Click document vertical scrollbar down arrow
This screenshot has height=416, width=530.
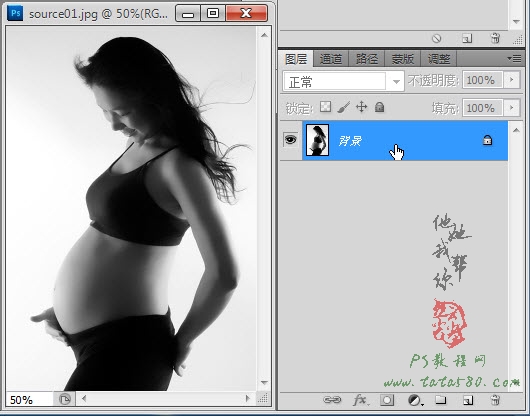[265, 383]
